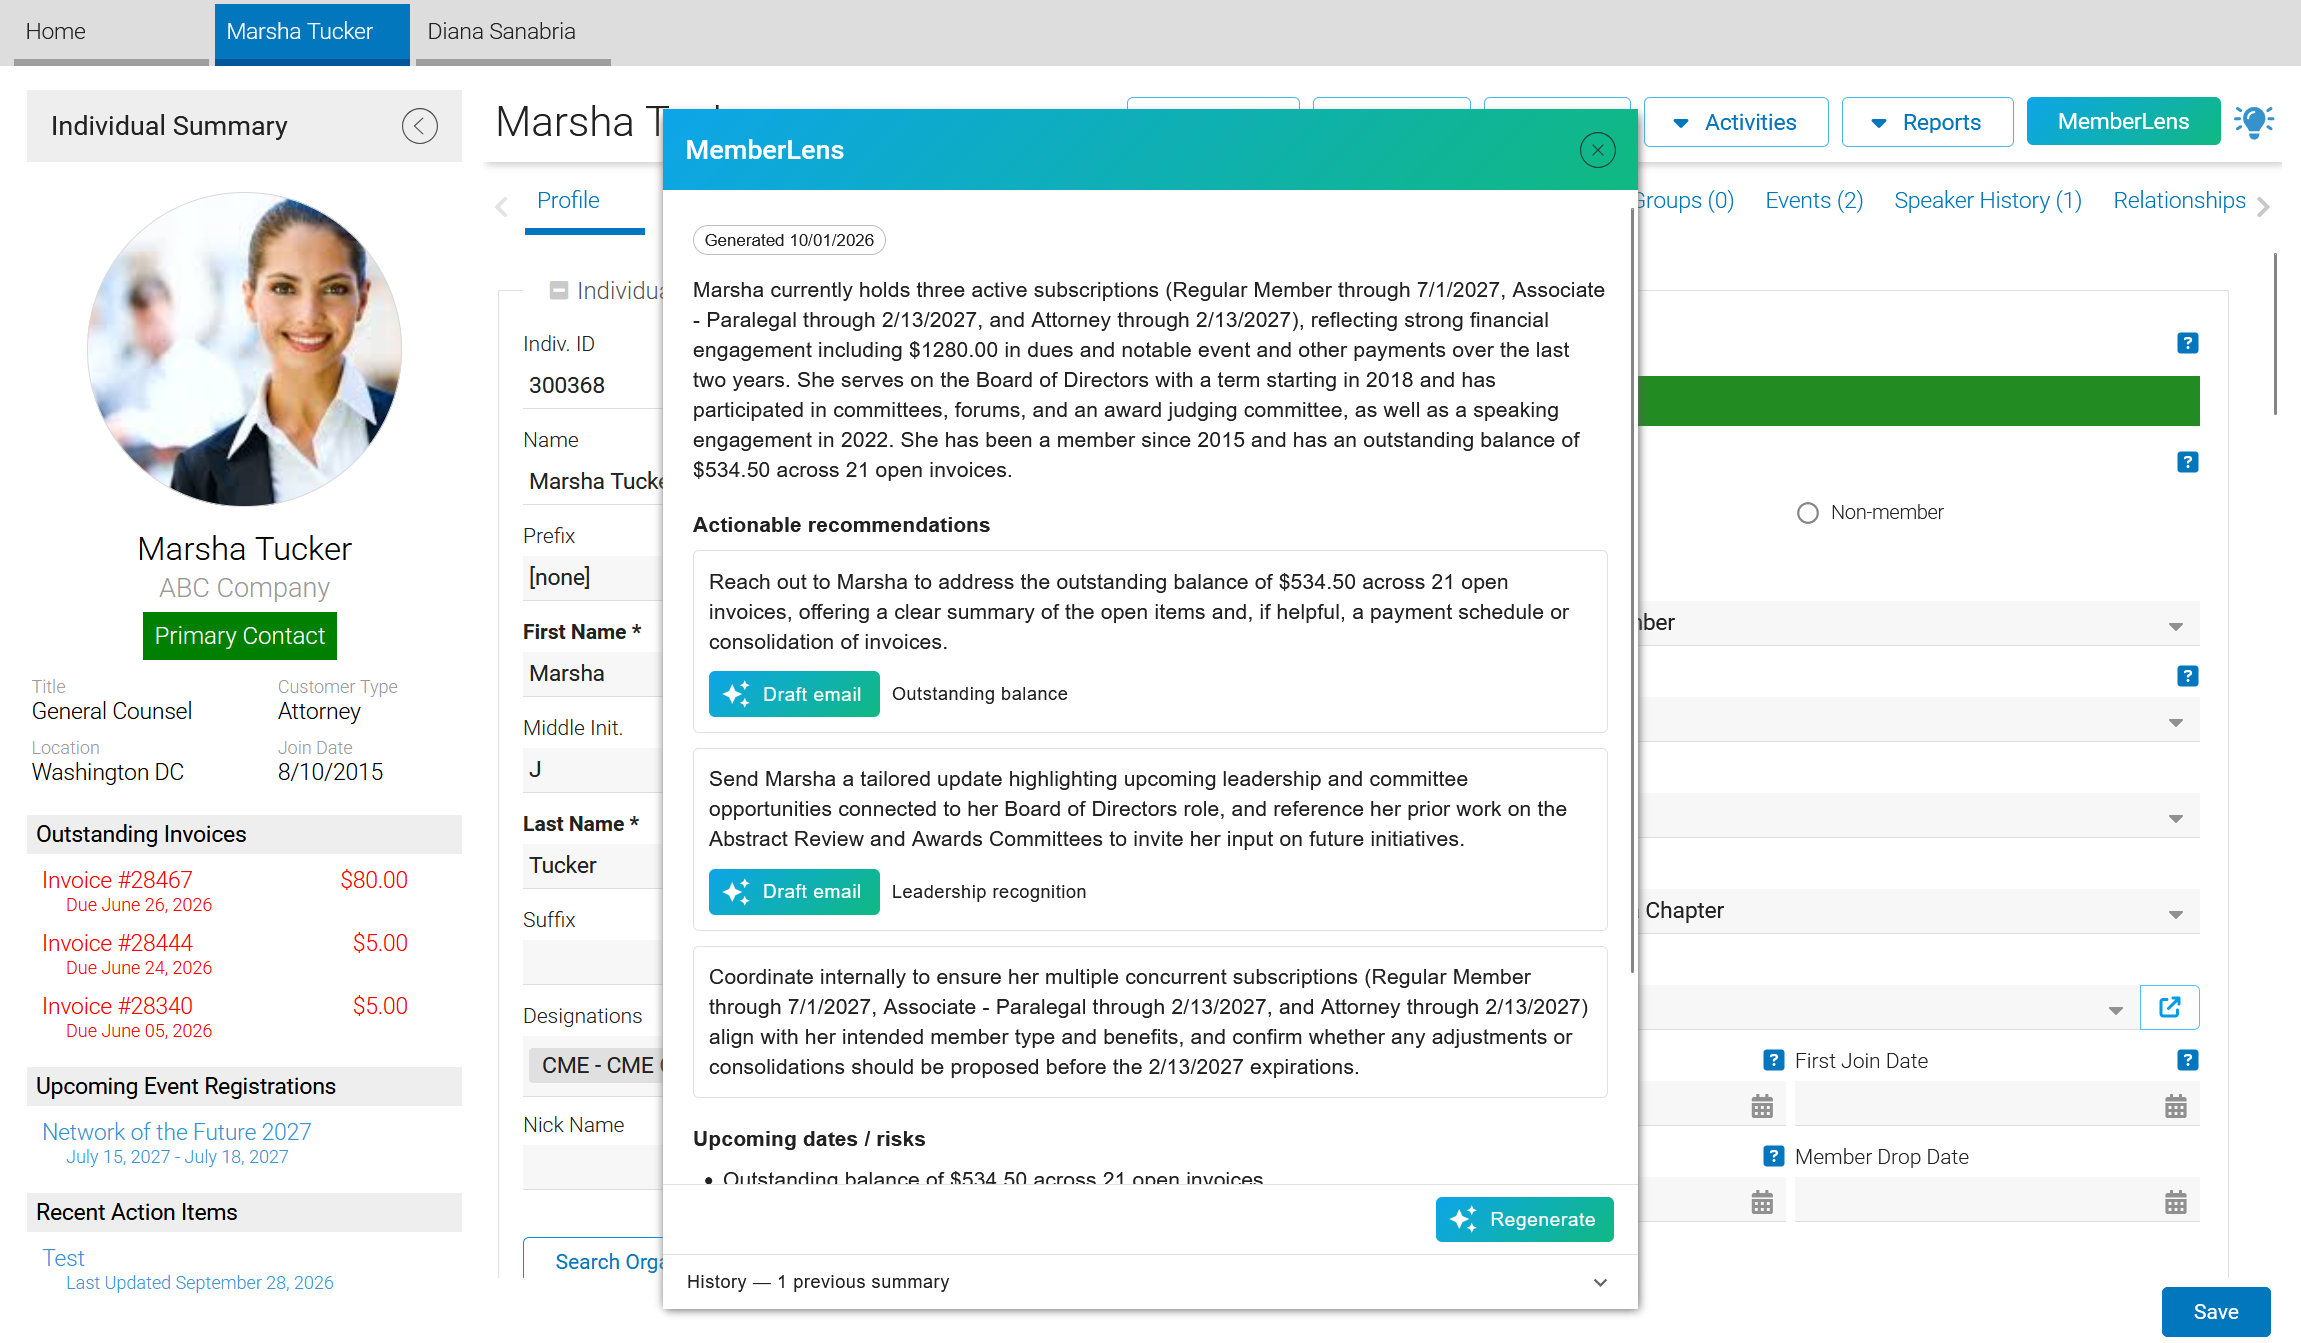
Task: Click the help icon above the green bar
Action: (x=2187, y=343)
